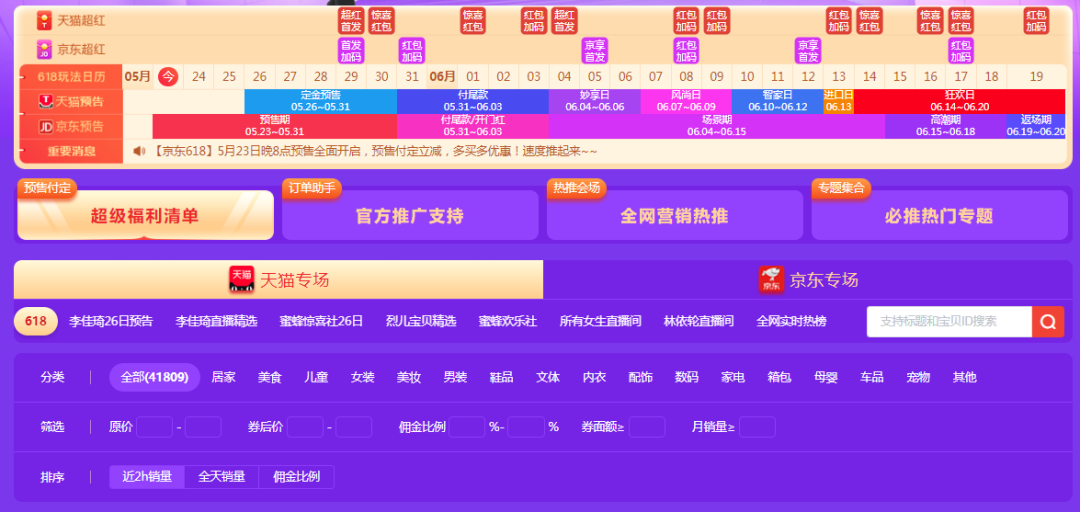Switch to the 京东专场 tab
Screen dimensions: 1080x512
(808, 280)
